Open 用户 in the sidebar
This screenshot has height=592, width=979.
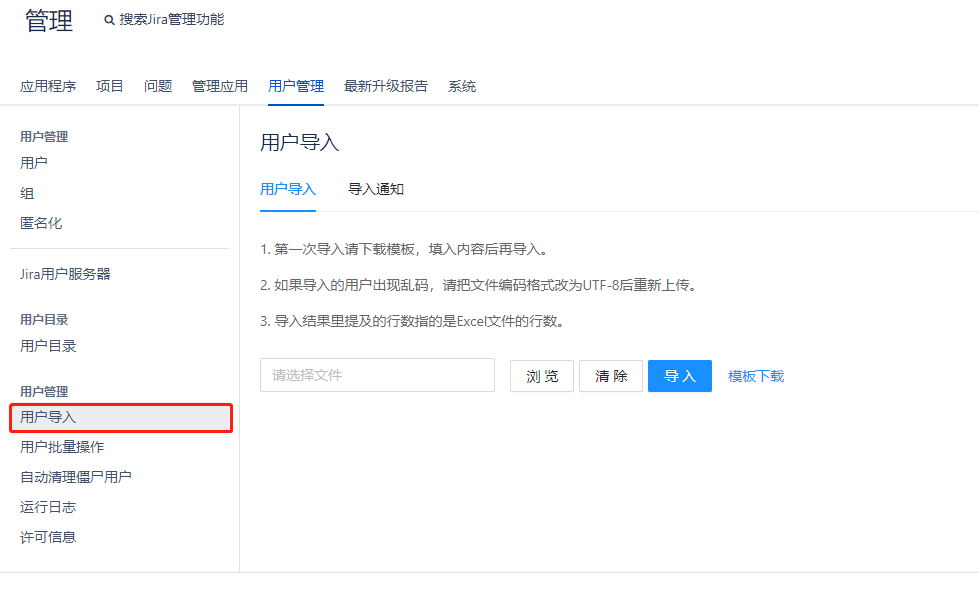(34, 162)
